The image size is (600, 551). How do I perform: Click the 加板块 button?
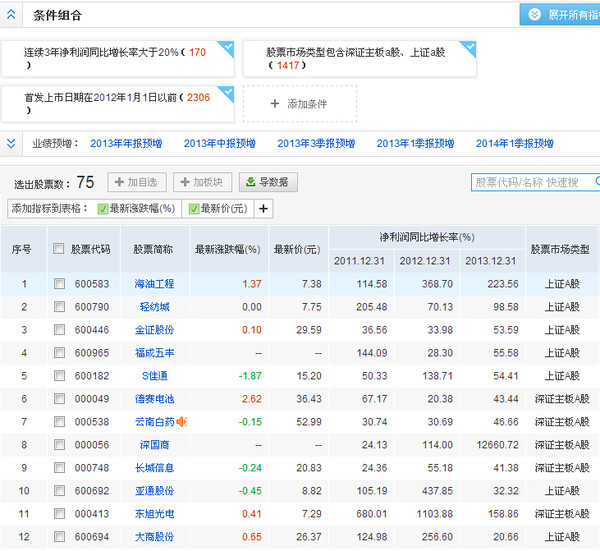202,182
